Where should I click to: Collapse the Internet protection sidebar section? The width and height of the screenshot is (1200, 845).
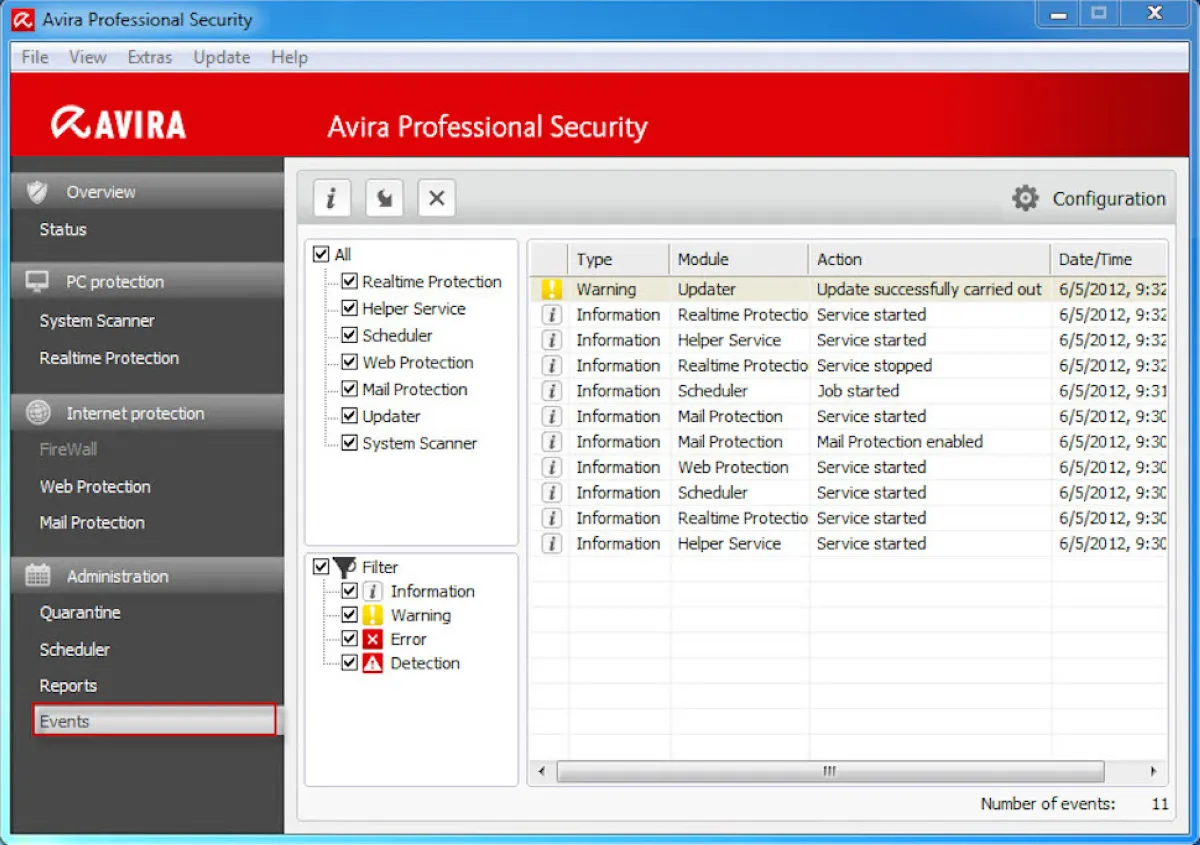coord(147,413)
